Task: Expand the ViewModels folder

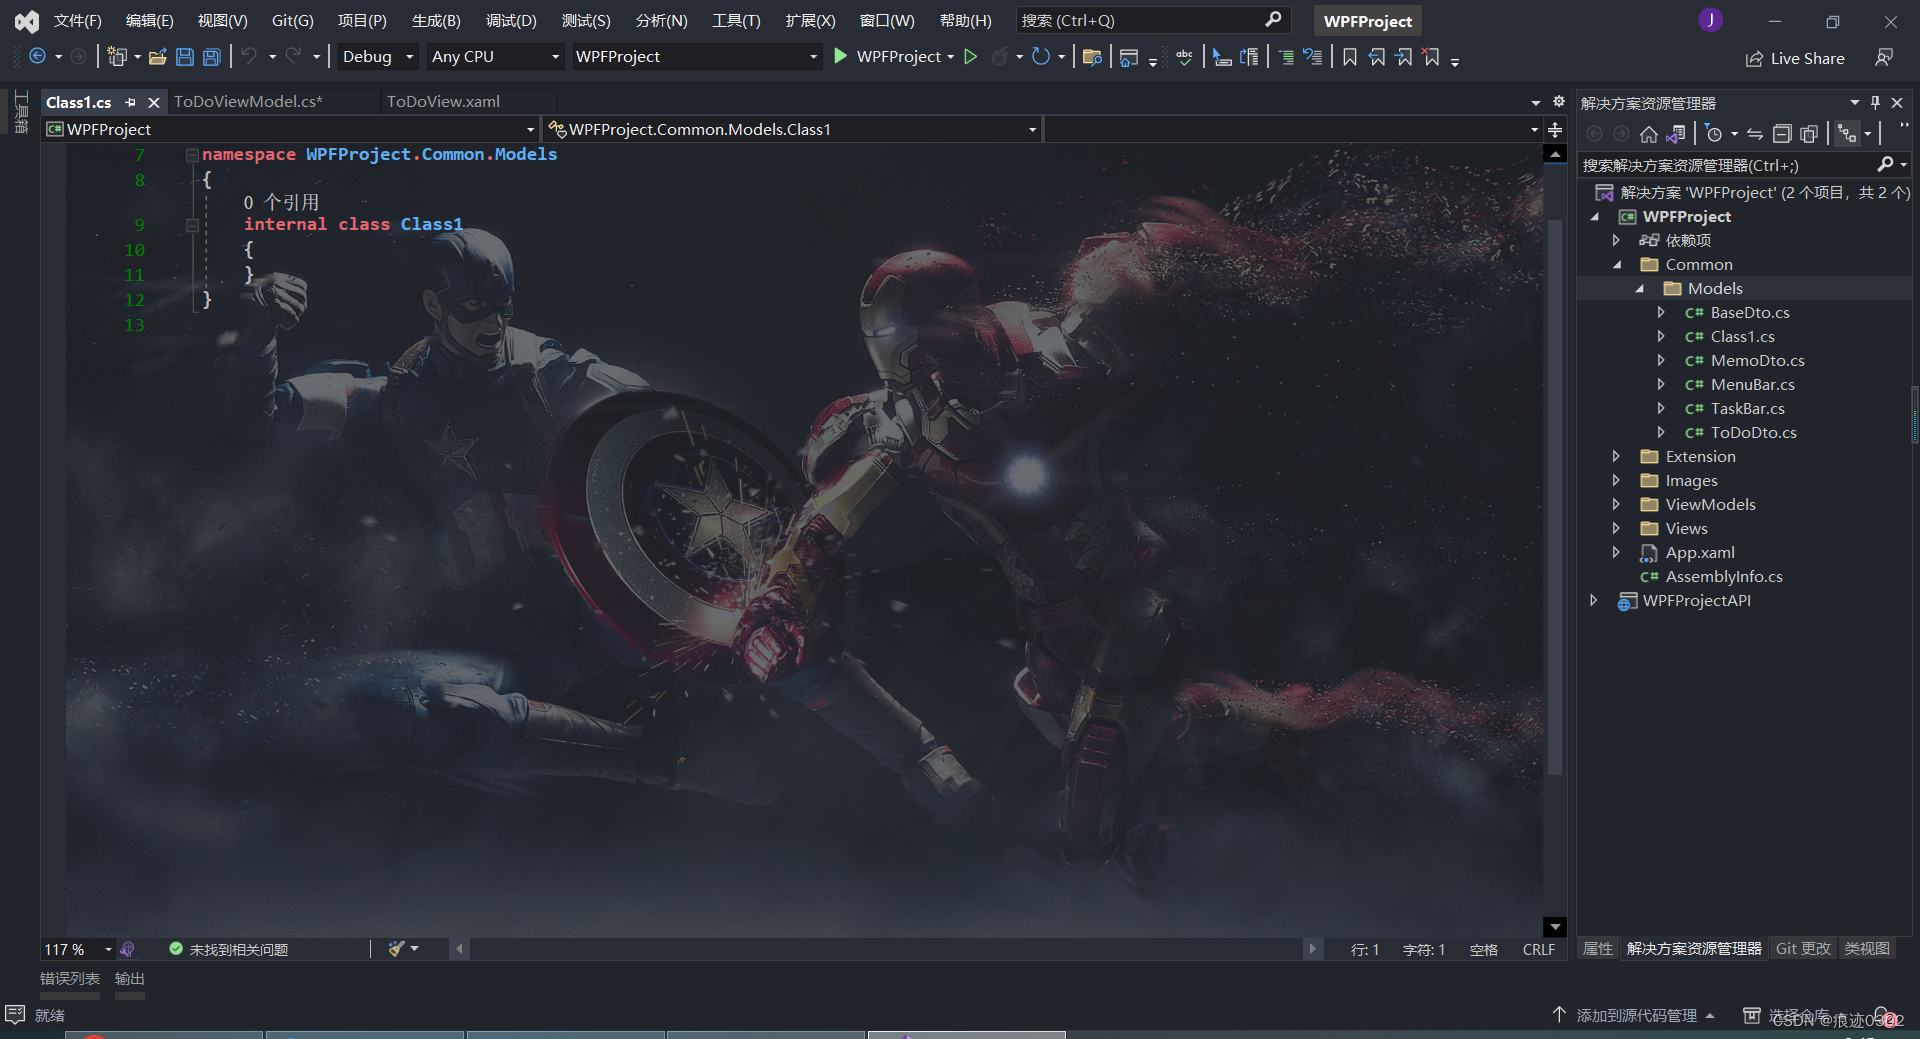Action: (1617, 504)
